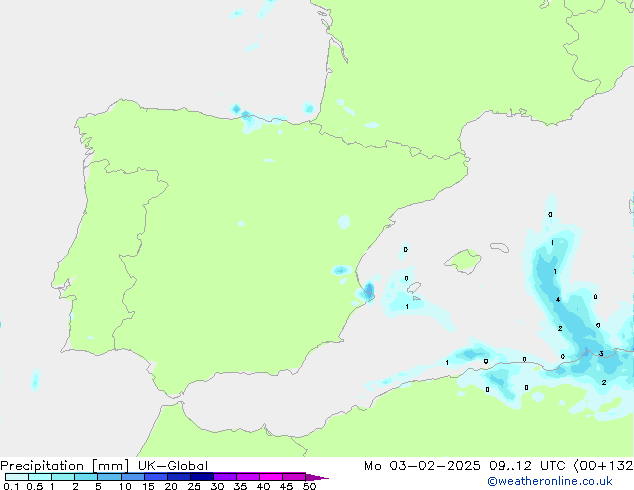Image resolution: width=634 pixels, height=490 pixels.
Task: Click the 0.1–0.5 mm legend color swatch
Action: pos(17,477)
